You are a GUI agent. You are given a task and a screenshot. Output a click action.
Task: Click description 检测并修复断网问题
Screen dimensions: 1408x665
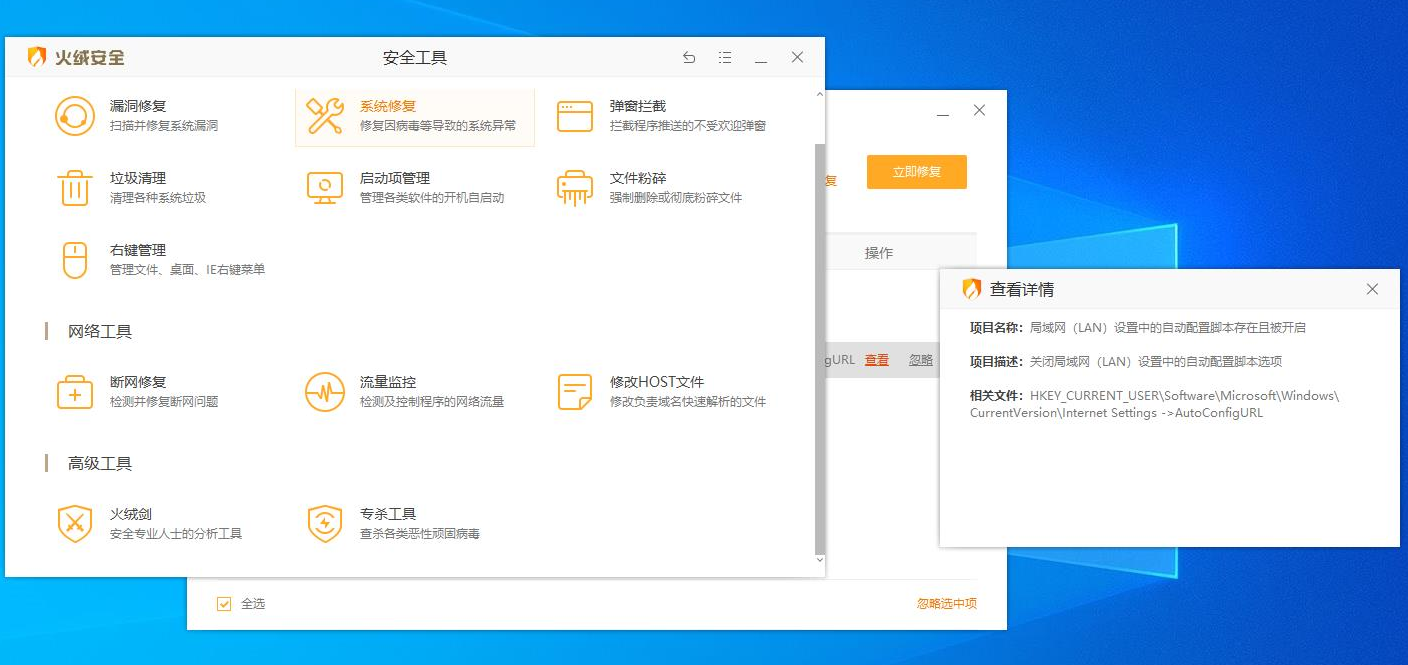(164, 402)
